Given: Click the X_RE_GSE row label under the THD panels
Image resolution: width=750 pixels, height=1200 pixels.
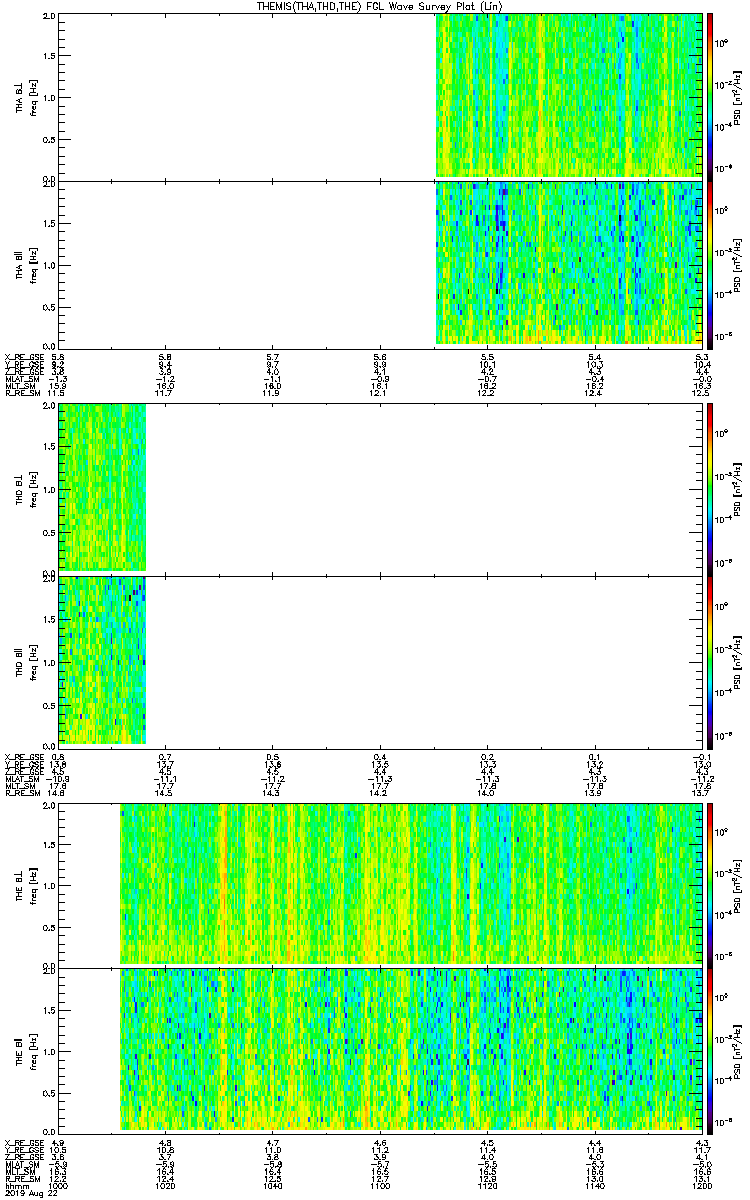Looking at the screenshot, I should 24,756.
